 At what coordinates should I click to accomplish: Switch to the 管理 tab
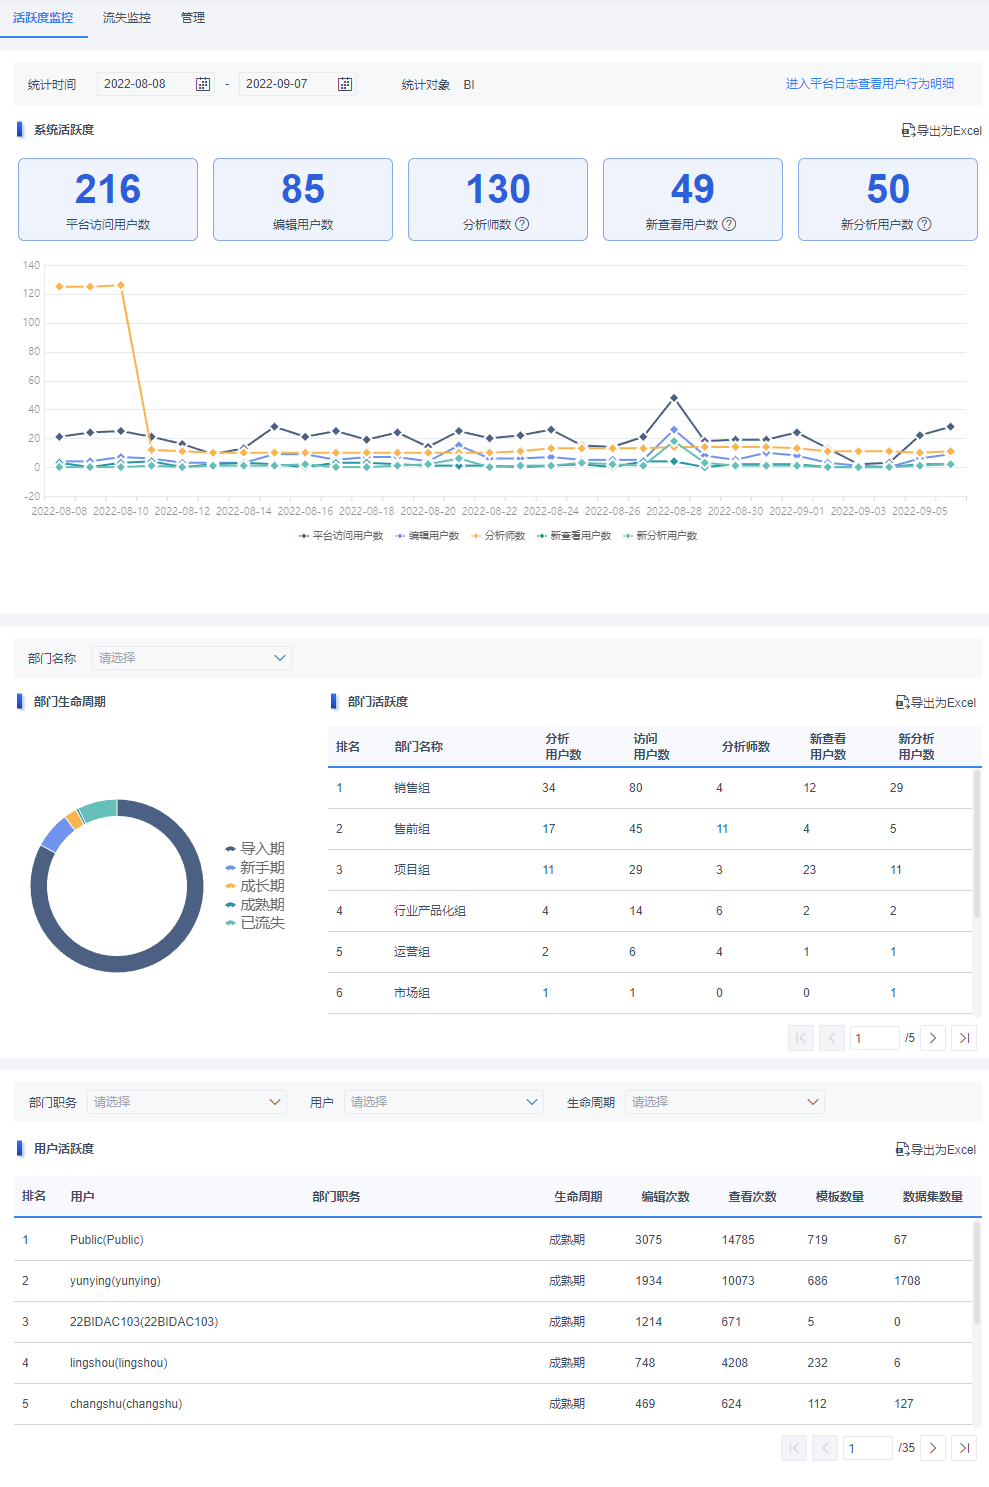click(193, 18)
